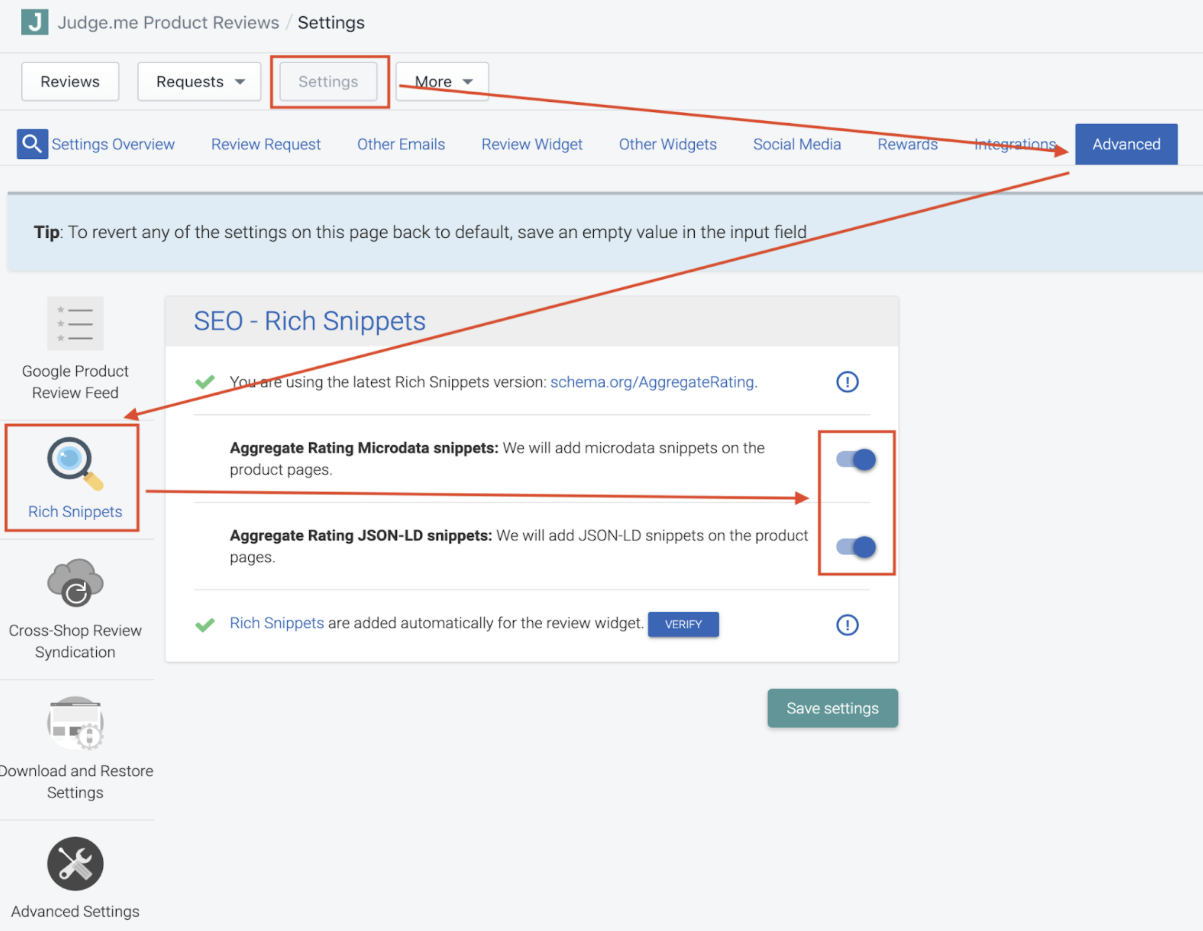Viewport: 1203px width, 931px height.
Task: Go to Social Media tab
Action: pos(797,144)
